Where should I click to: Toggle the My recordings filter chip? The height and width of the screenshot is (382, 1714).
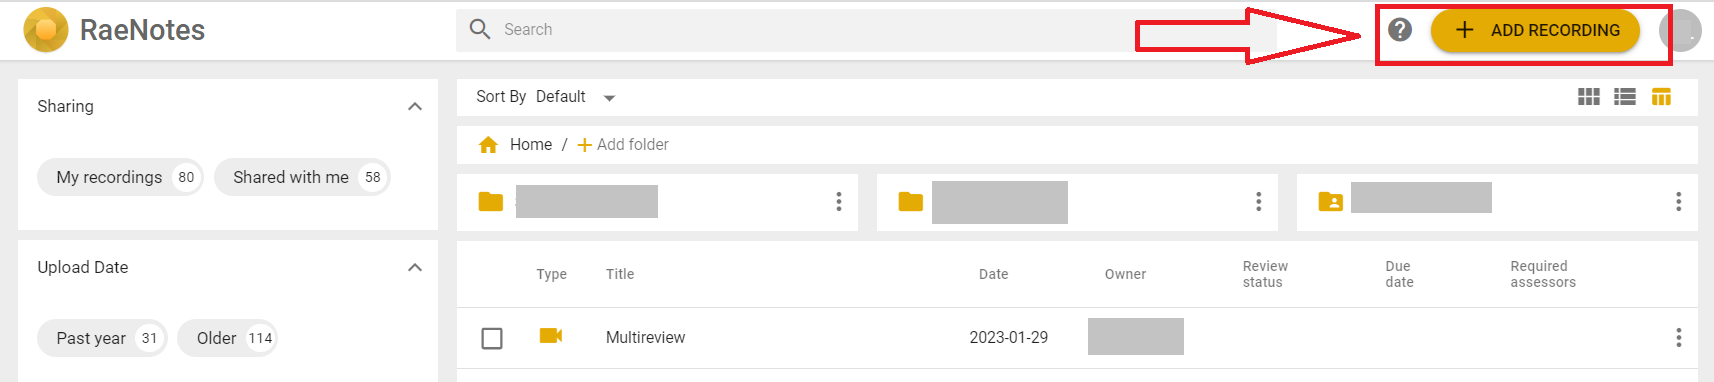pyautogui.click(x=120, y=177)
